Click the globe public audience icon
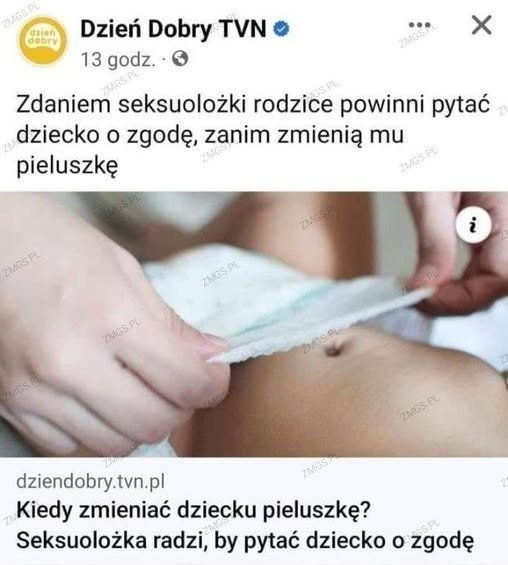Screen dimensions: 508x565 tap(180, 58)
